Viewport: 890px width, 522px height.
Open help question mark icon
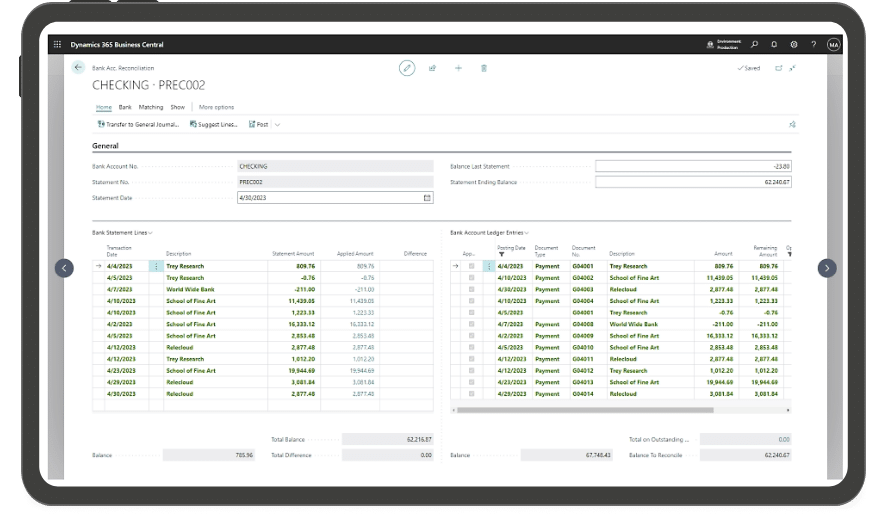pos(813,44)
